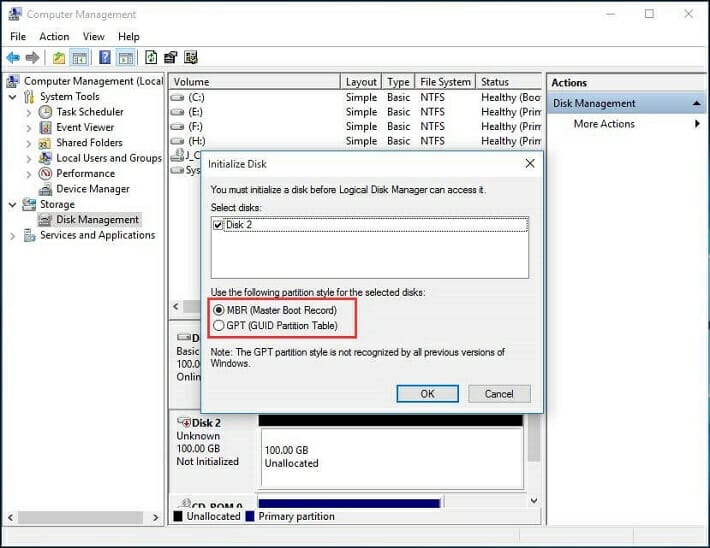Click the Local Users and Groups icon

45,158
